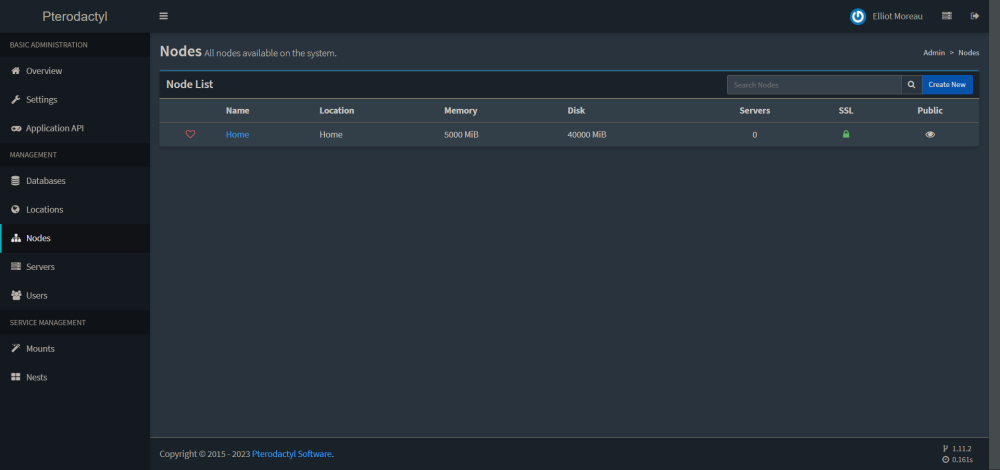Click the heartbeat status heart icon
The image size is (1000, 470).
[x=190, y=134]
